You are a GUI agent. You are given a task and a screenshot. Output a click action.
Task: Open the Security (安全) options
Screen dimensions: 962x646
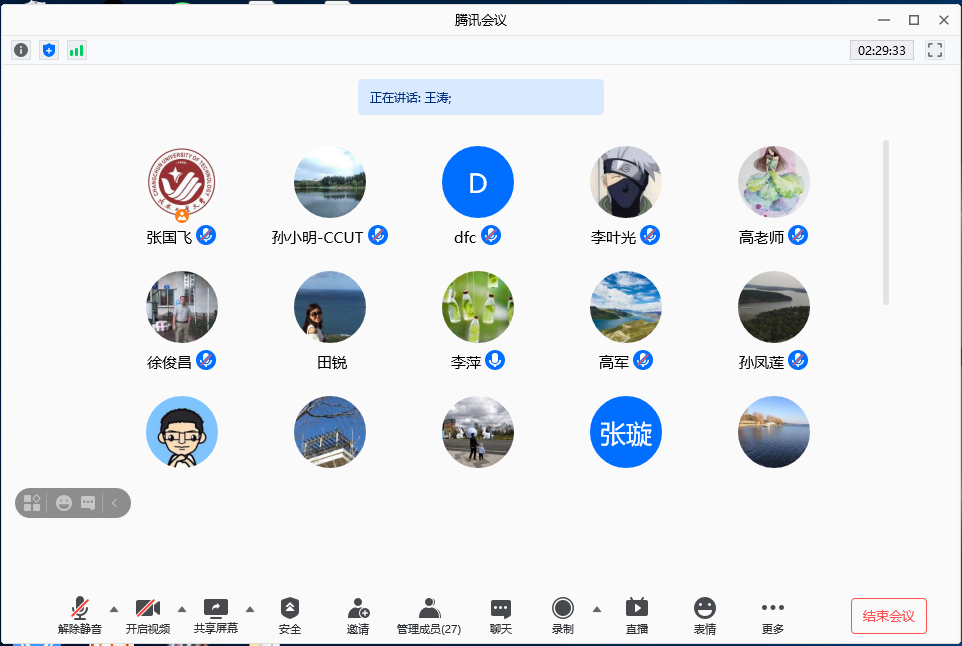point(290,615)
